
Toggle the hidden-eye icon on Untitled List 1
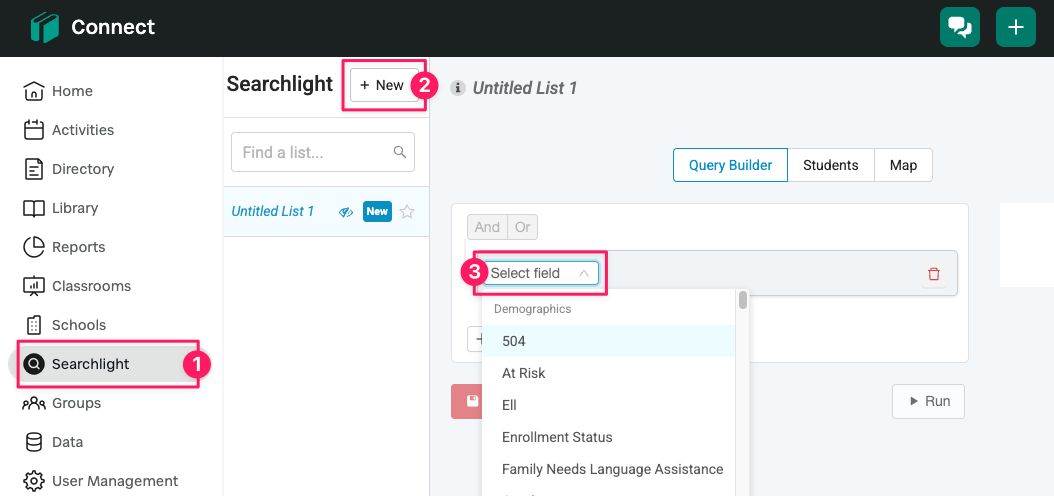[346, 212]
